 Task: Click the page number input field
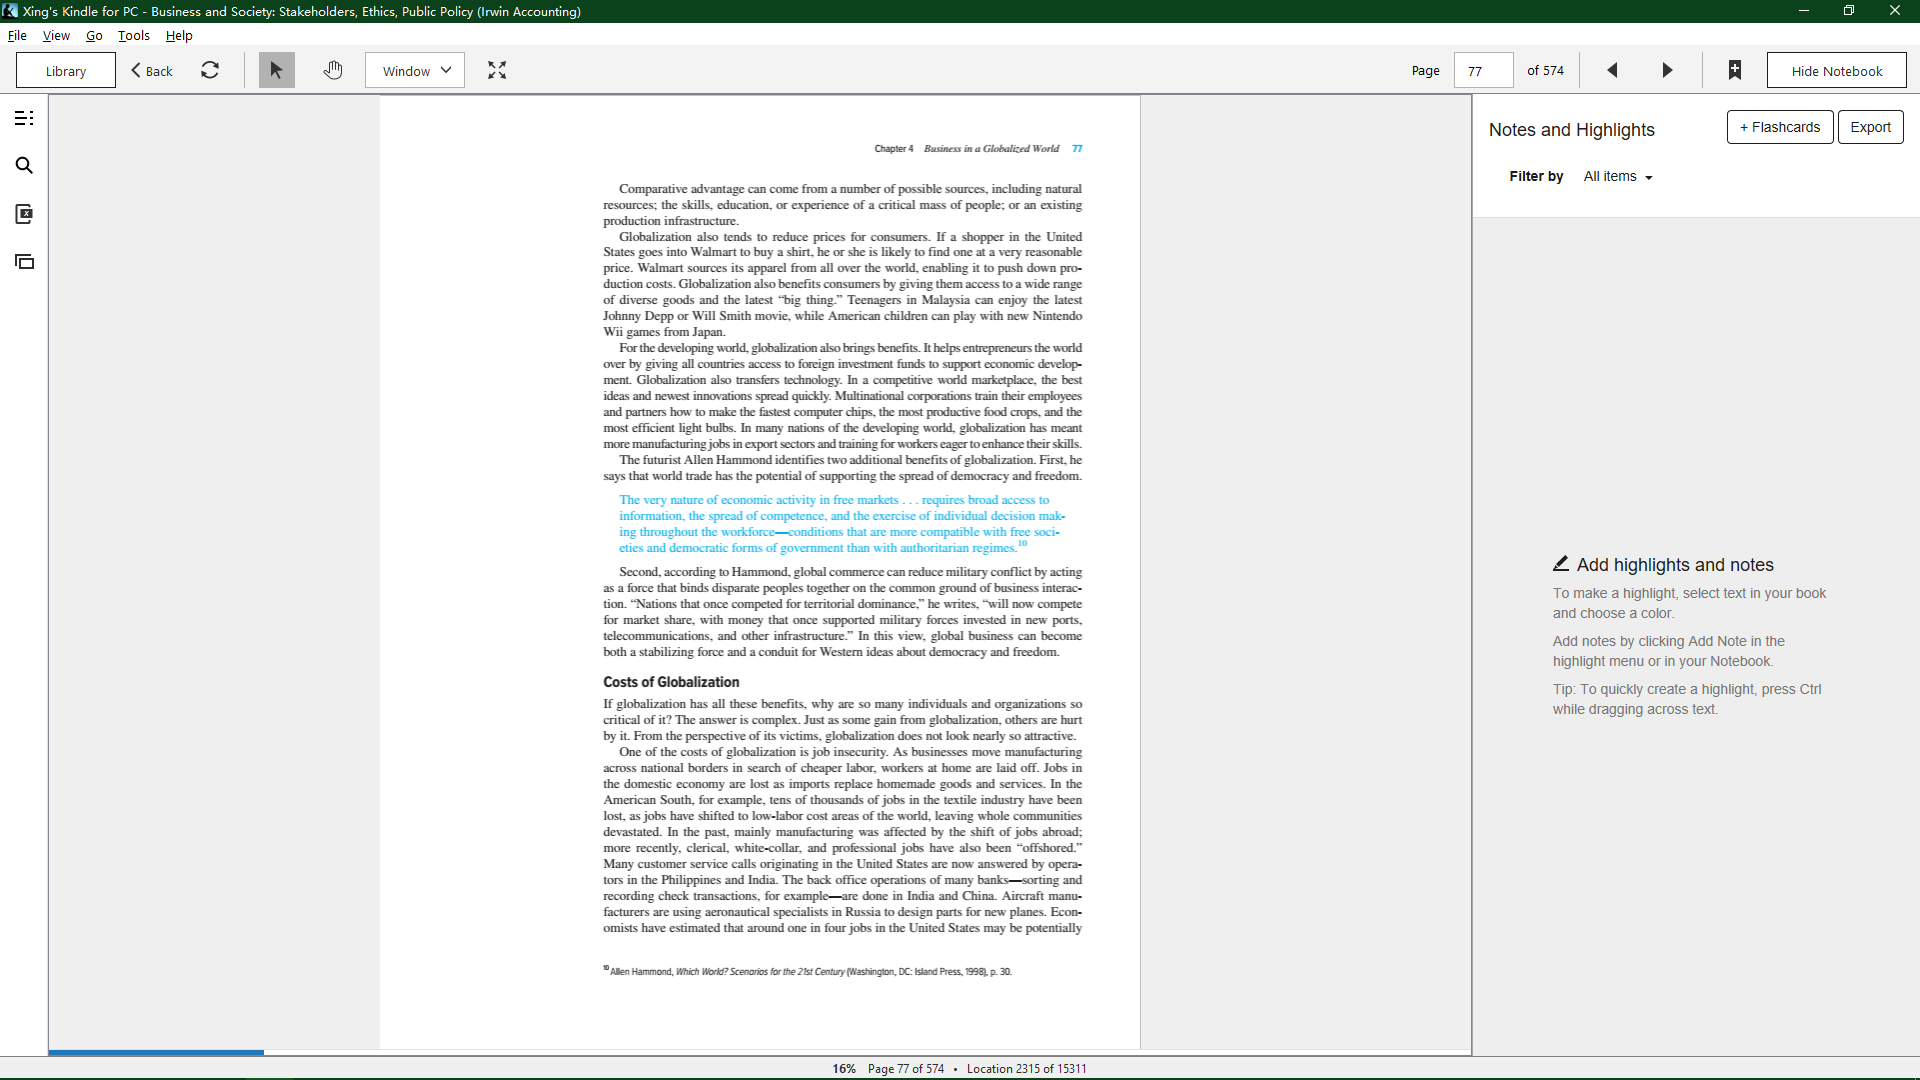[x=1483, y=70]
